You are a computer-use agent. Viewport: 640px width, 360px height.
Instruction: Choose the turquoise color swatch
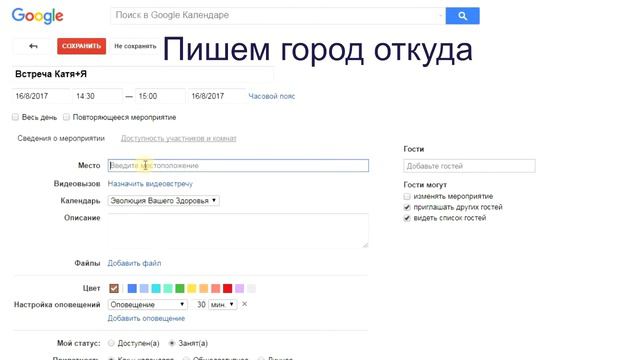coord(156,289)
